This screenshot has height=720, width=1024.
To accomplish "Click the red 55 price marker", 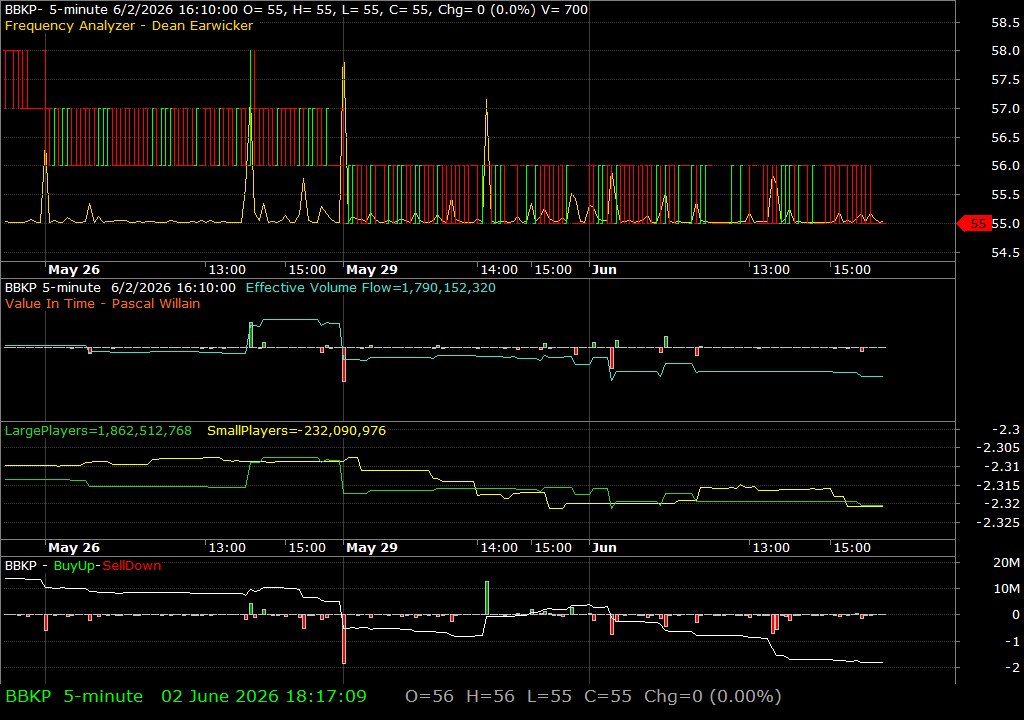I will (974, 223).
